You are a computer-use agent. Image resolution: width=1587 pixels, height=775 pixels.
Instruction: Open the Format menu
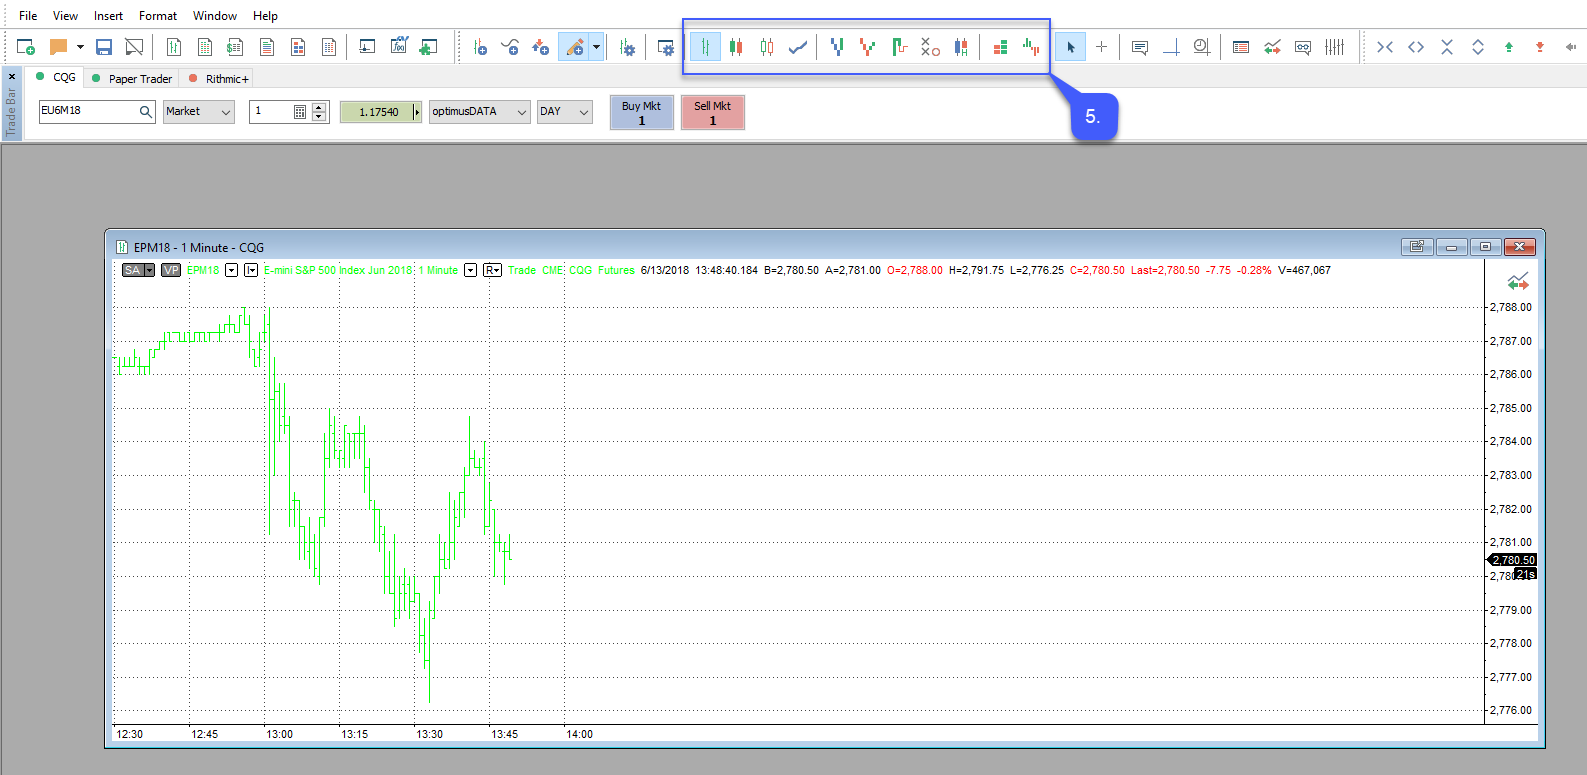click(158, 16)
